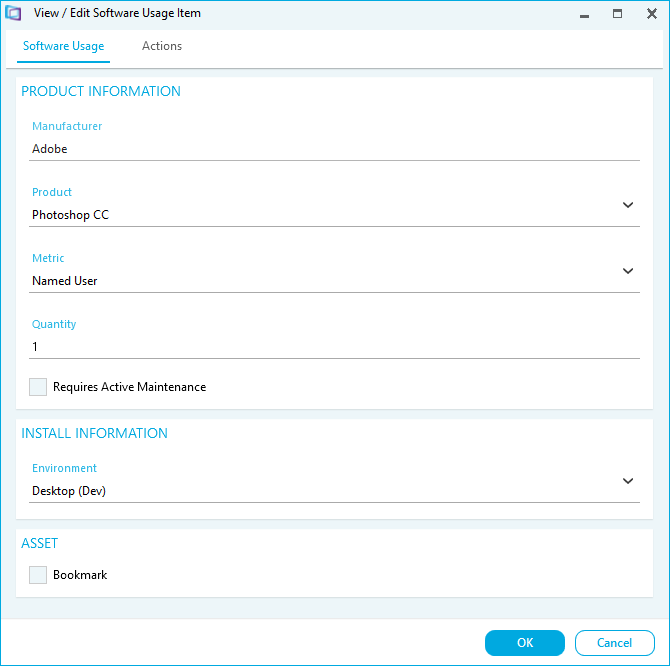This screenshot has height=666, width=670.
Task: Select the Named User metric text
Action: tap(65, 281)
